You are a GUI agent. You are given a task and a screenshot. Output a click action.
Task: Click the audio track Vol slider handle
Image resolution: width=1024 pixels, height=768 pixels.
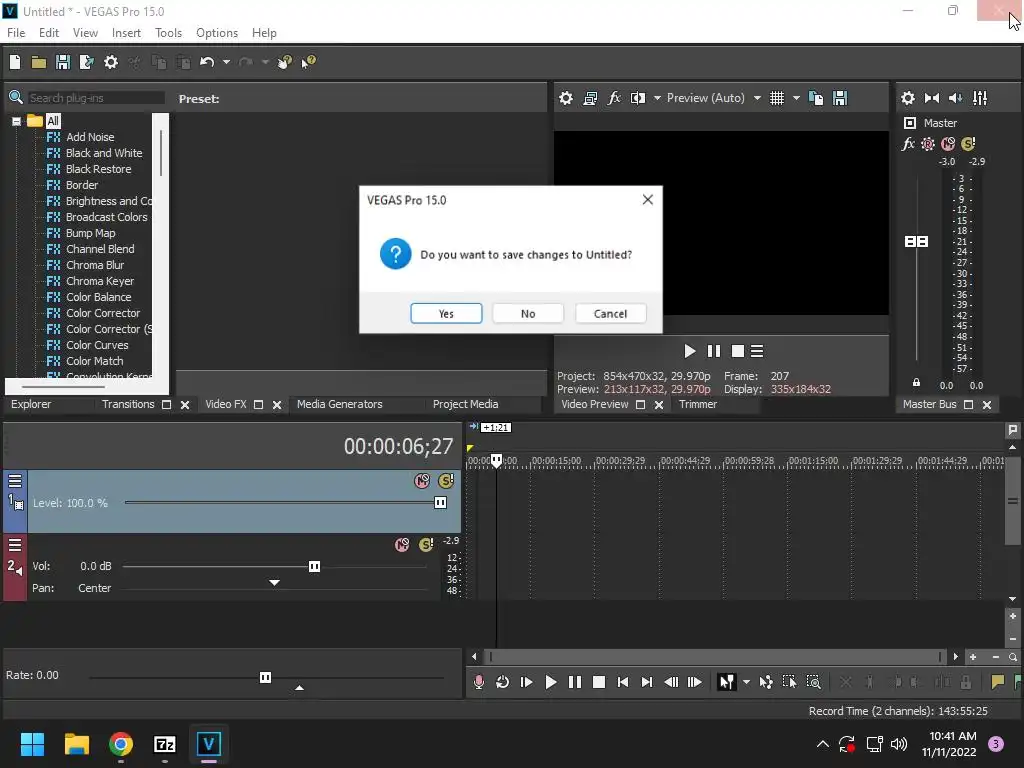click(x=314, y=566)
